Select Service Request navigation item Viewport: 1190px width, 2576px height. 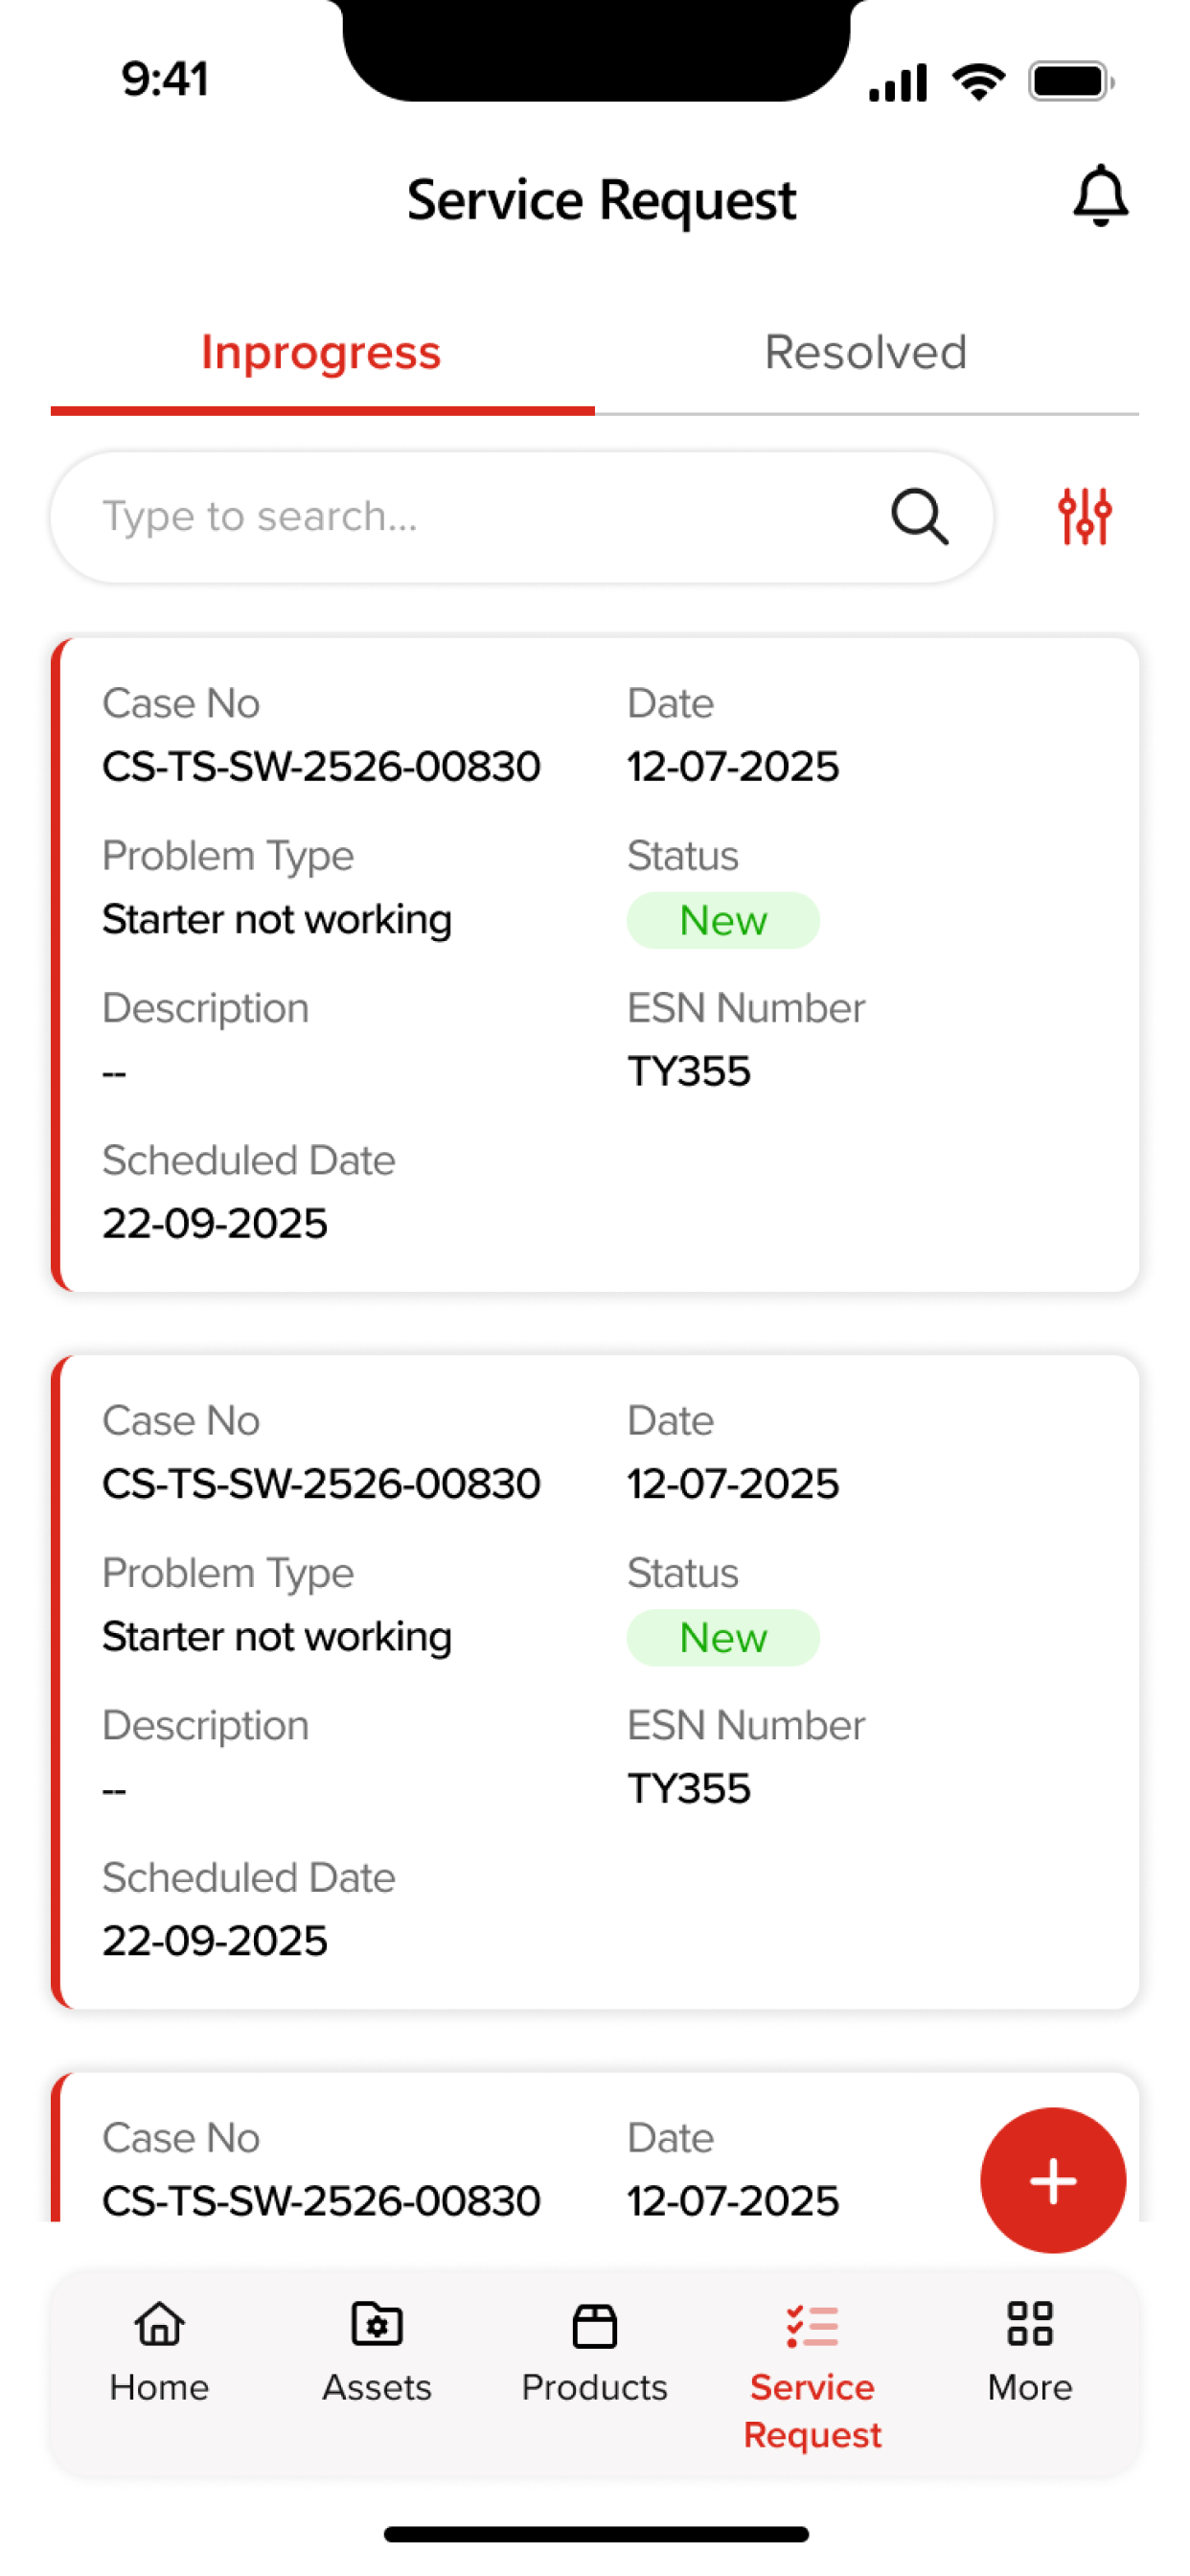812,2376
